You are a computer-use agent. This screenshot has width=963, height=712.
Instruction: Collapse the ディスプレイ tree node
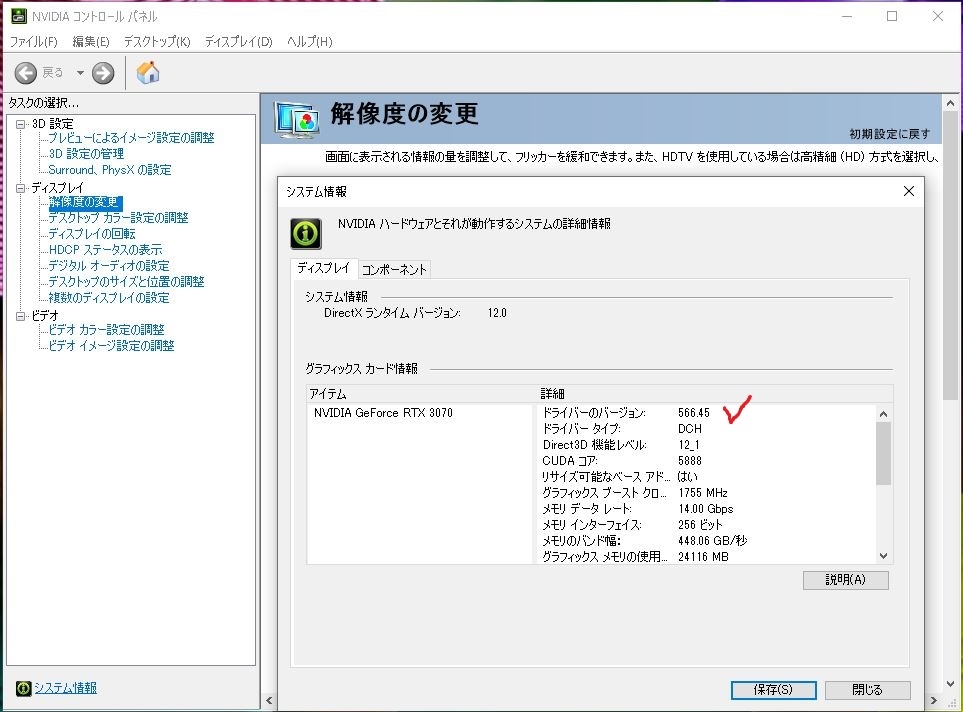coord(20,188)
